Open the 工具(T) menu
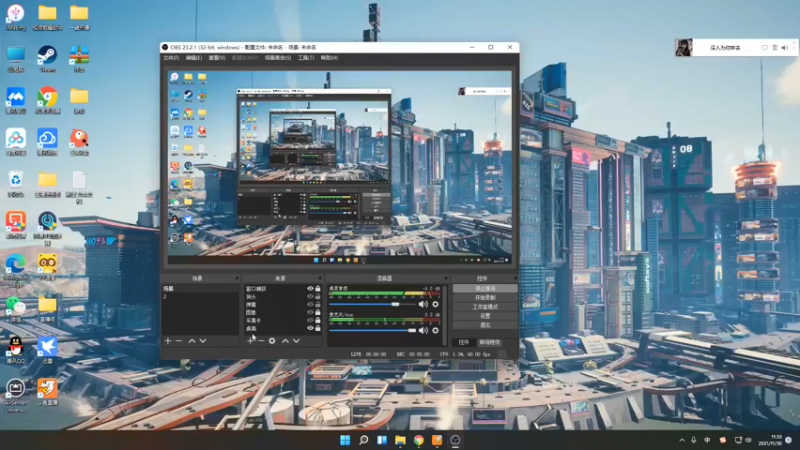 [x=306, y=58]
